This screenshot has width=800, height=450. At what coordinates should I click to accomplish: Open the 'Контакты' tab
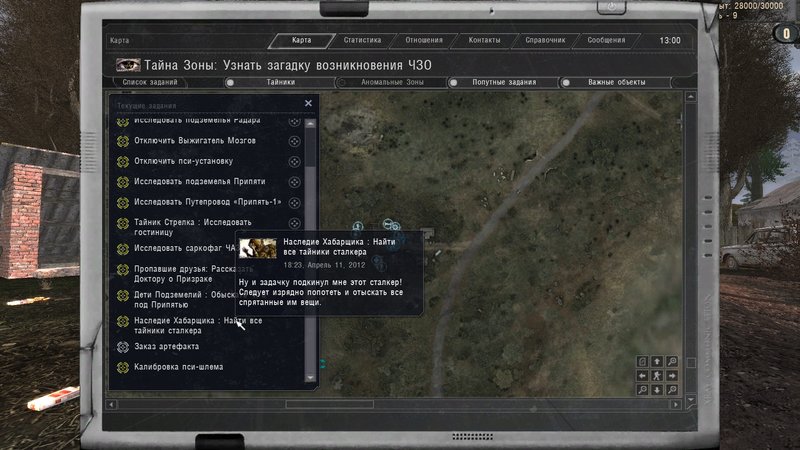(x=483, y=41)
